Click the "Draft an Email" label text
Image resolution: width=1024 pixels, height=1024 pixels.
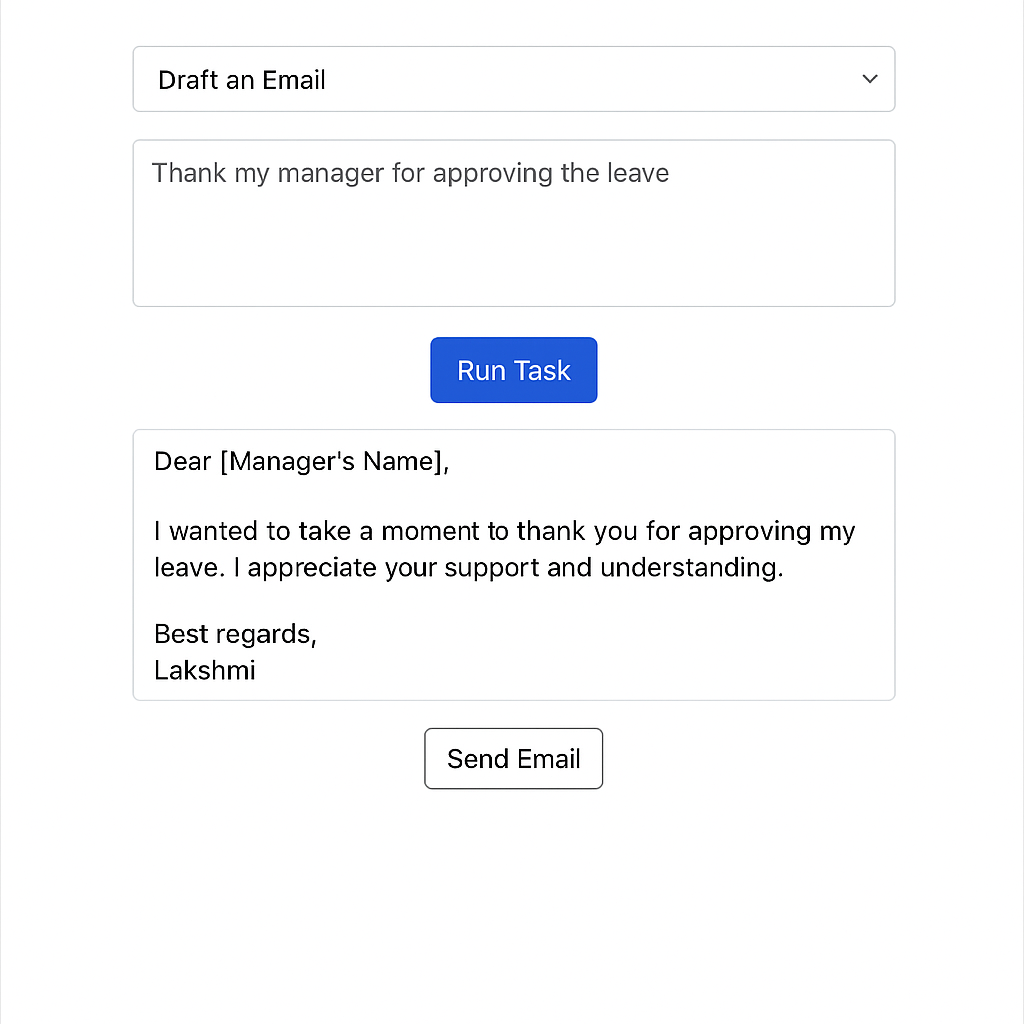[242, 80]
